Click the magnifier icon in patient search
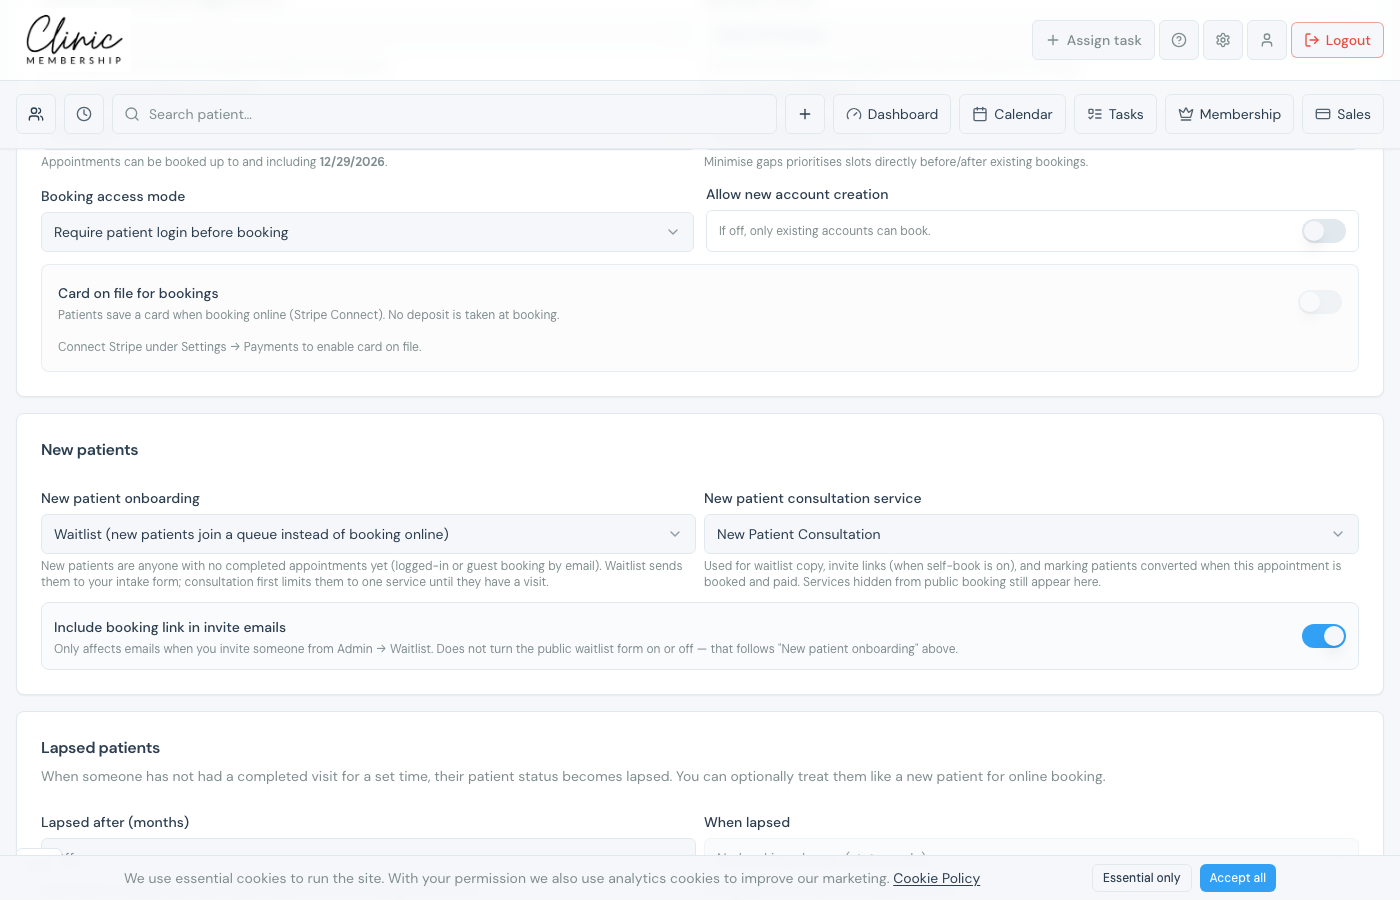Image resolution: width=1400 pixels, height=900 pixels. [x=132, y=114]
